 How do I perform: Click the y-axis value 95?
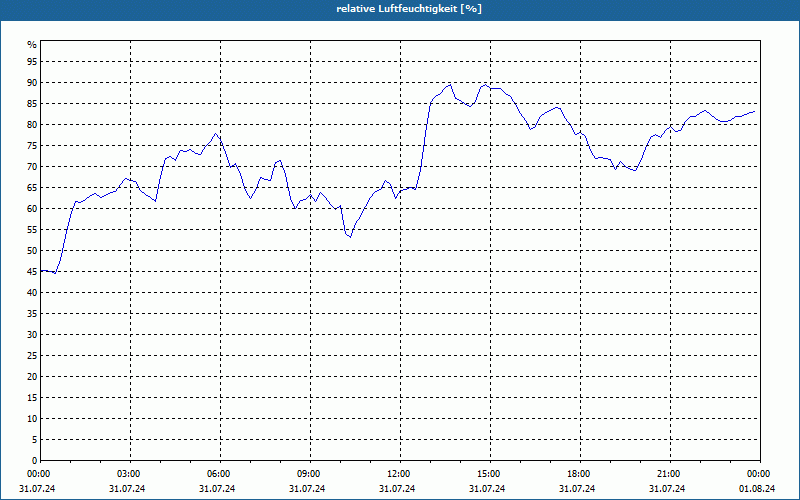coord(32,62)
